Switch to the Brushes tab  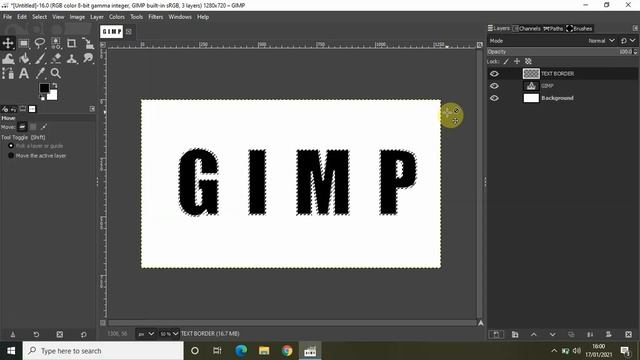pos(579,29)
